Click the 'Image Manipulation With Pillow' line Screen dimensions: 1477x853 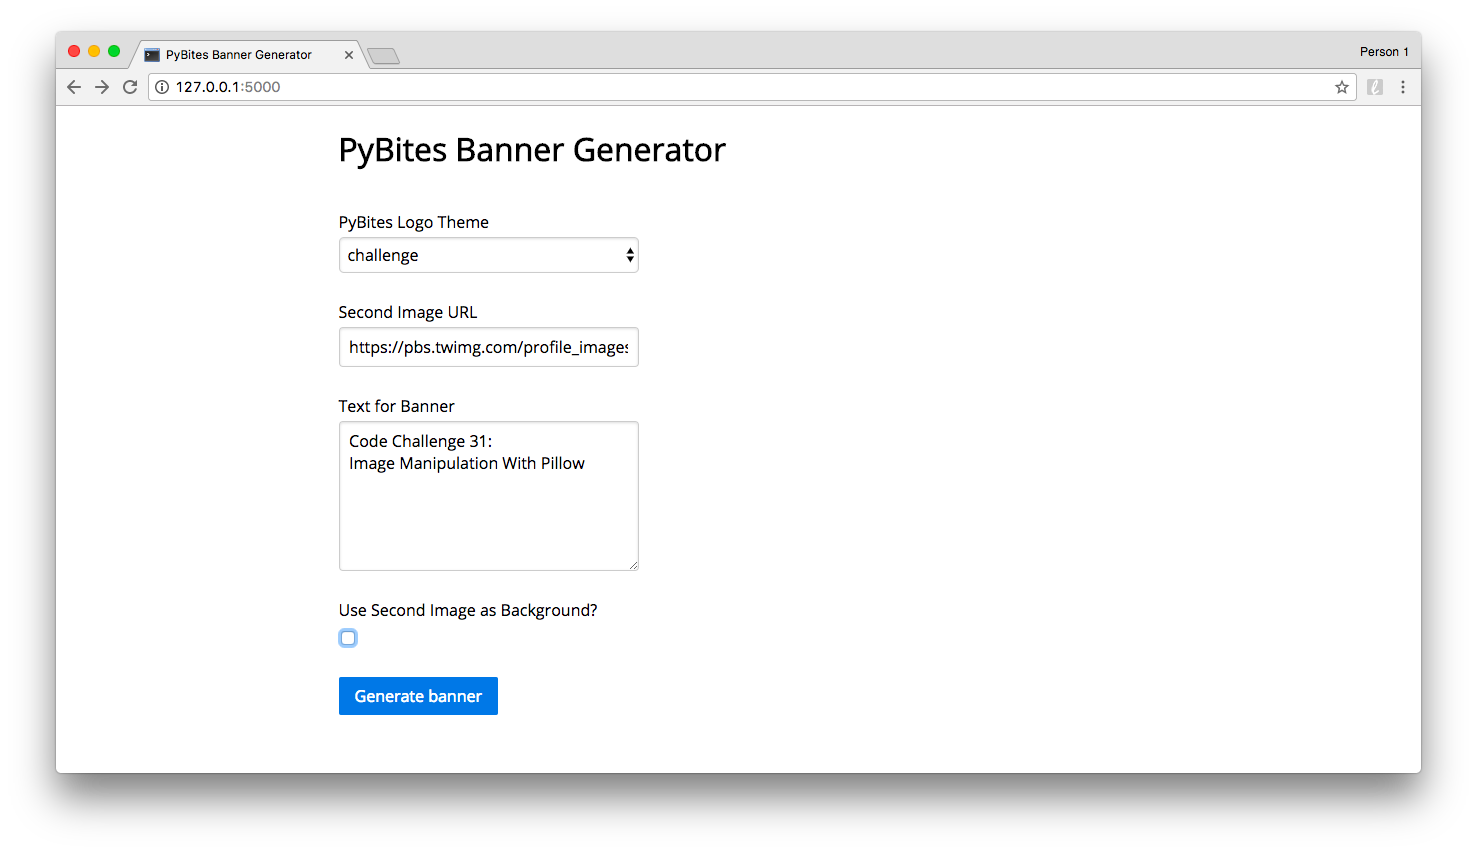point(467,463)
